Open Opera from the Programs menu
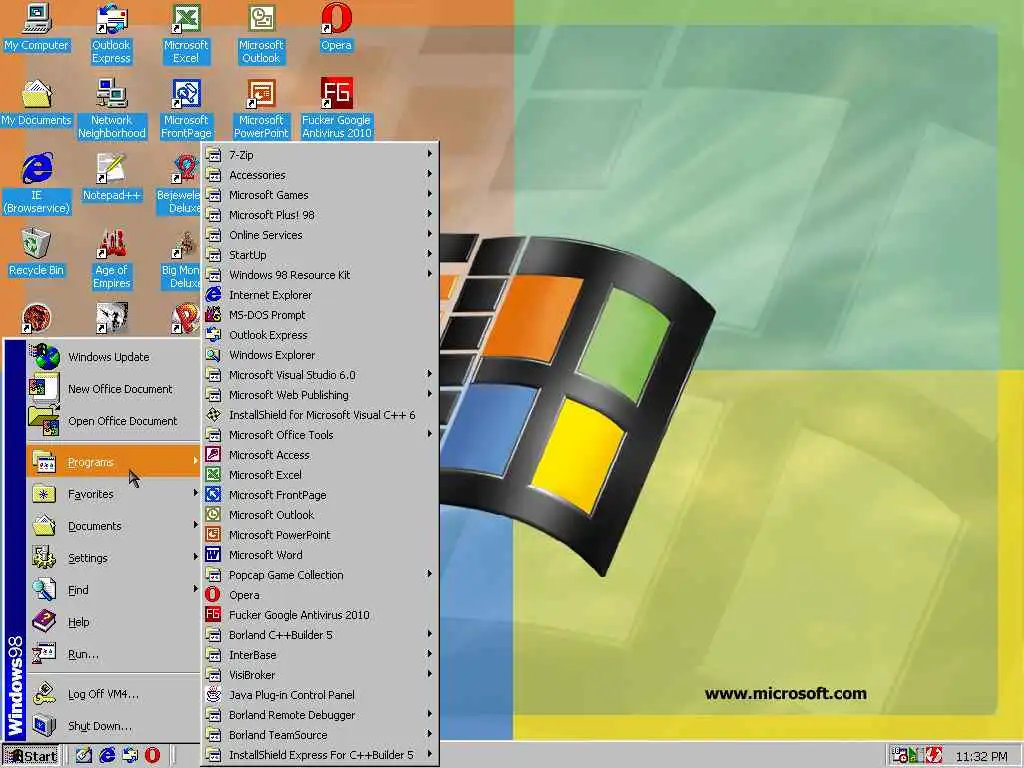This screenshot has width=1024, height=768. [320, 595]
